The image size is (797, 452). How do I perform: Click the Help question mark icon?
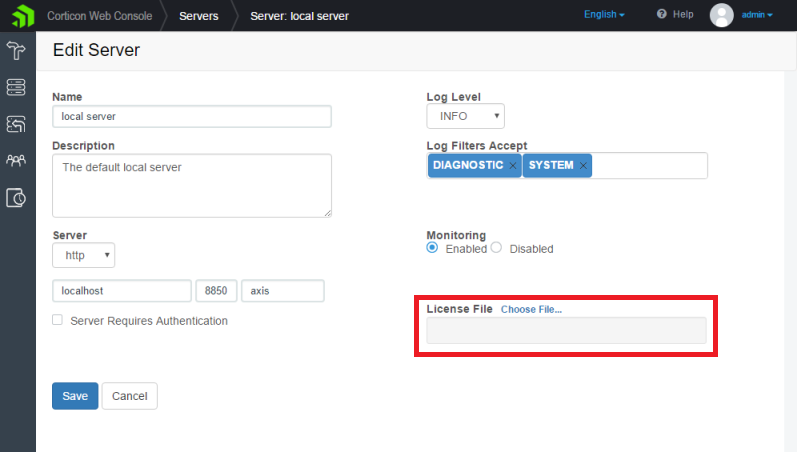click(661, 14)
